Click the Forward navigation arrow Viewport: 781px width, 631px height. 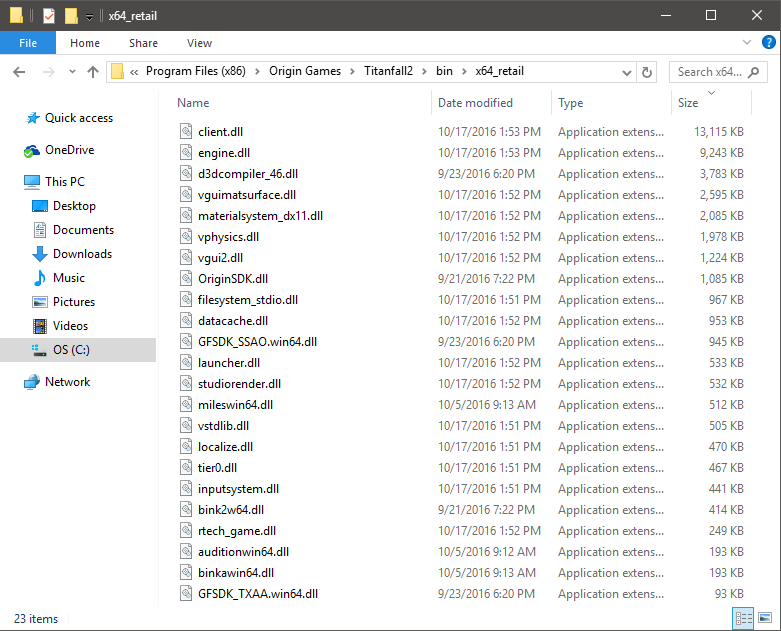(x=48, y=72)
